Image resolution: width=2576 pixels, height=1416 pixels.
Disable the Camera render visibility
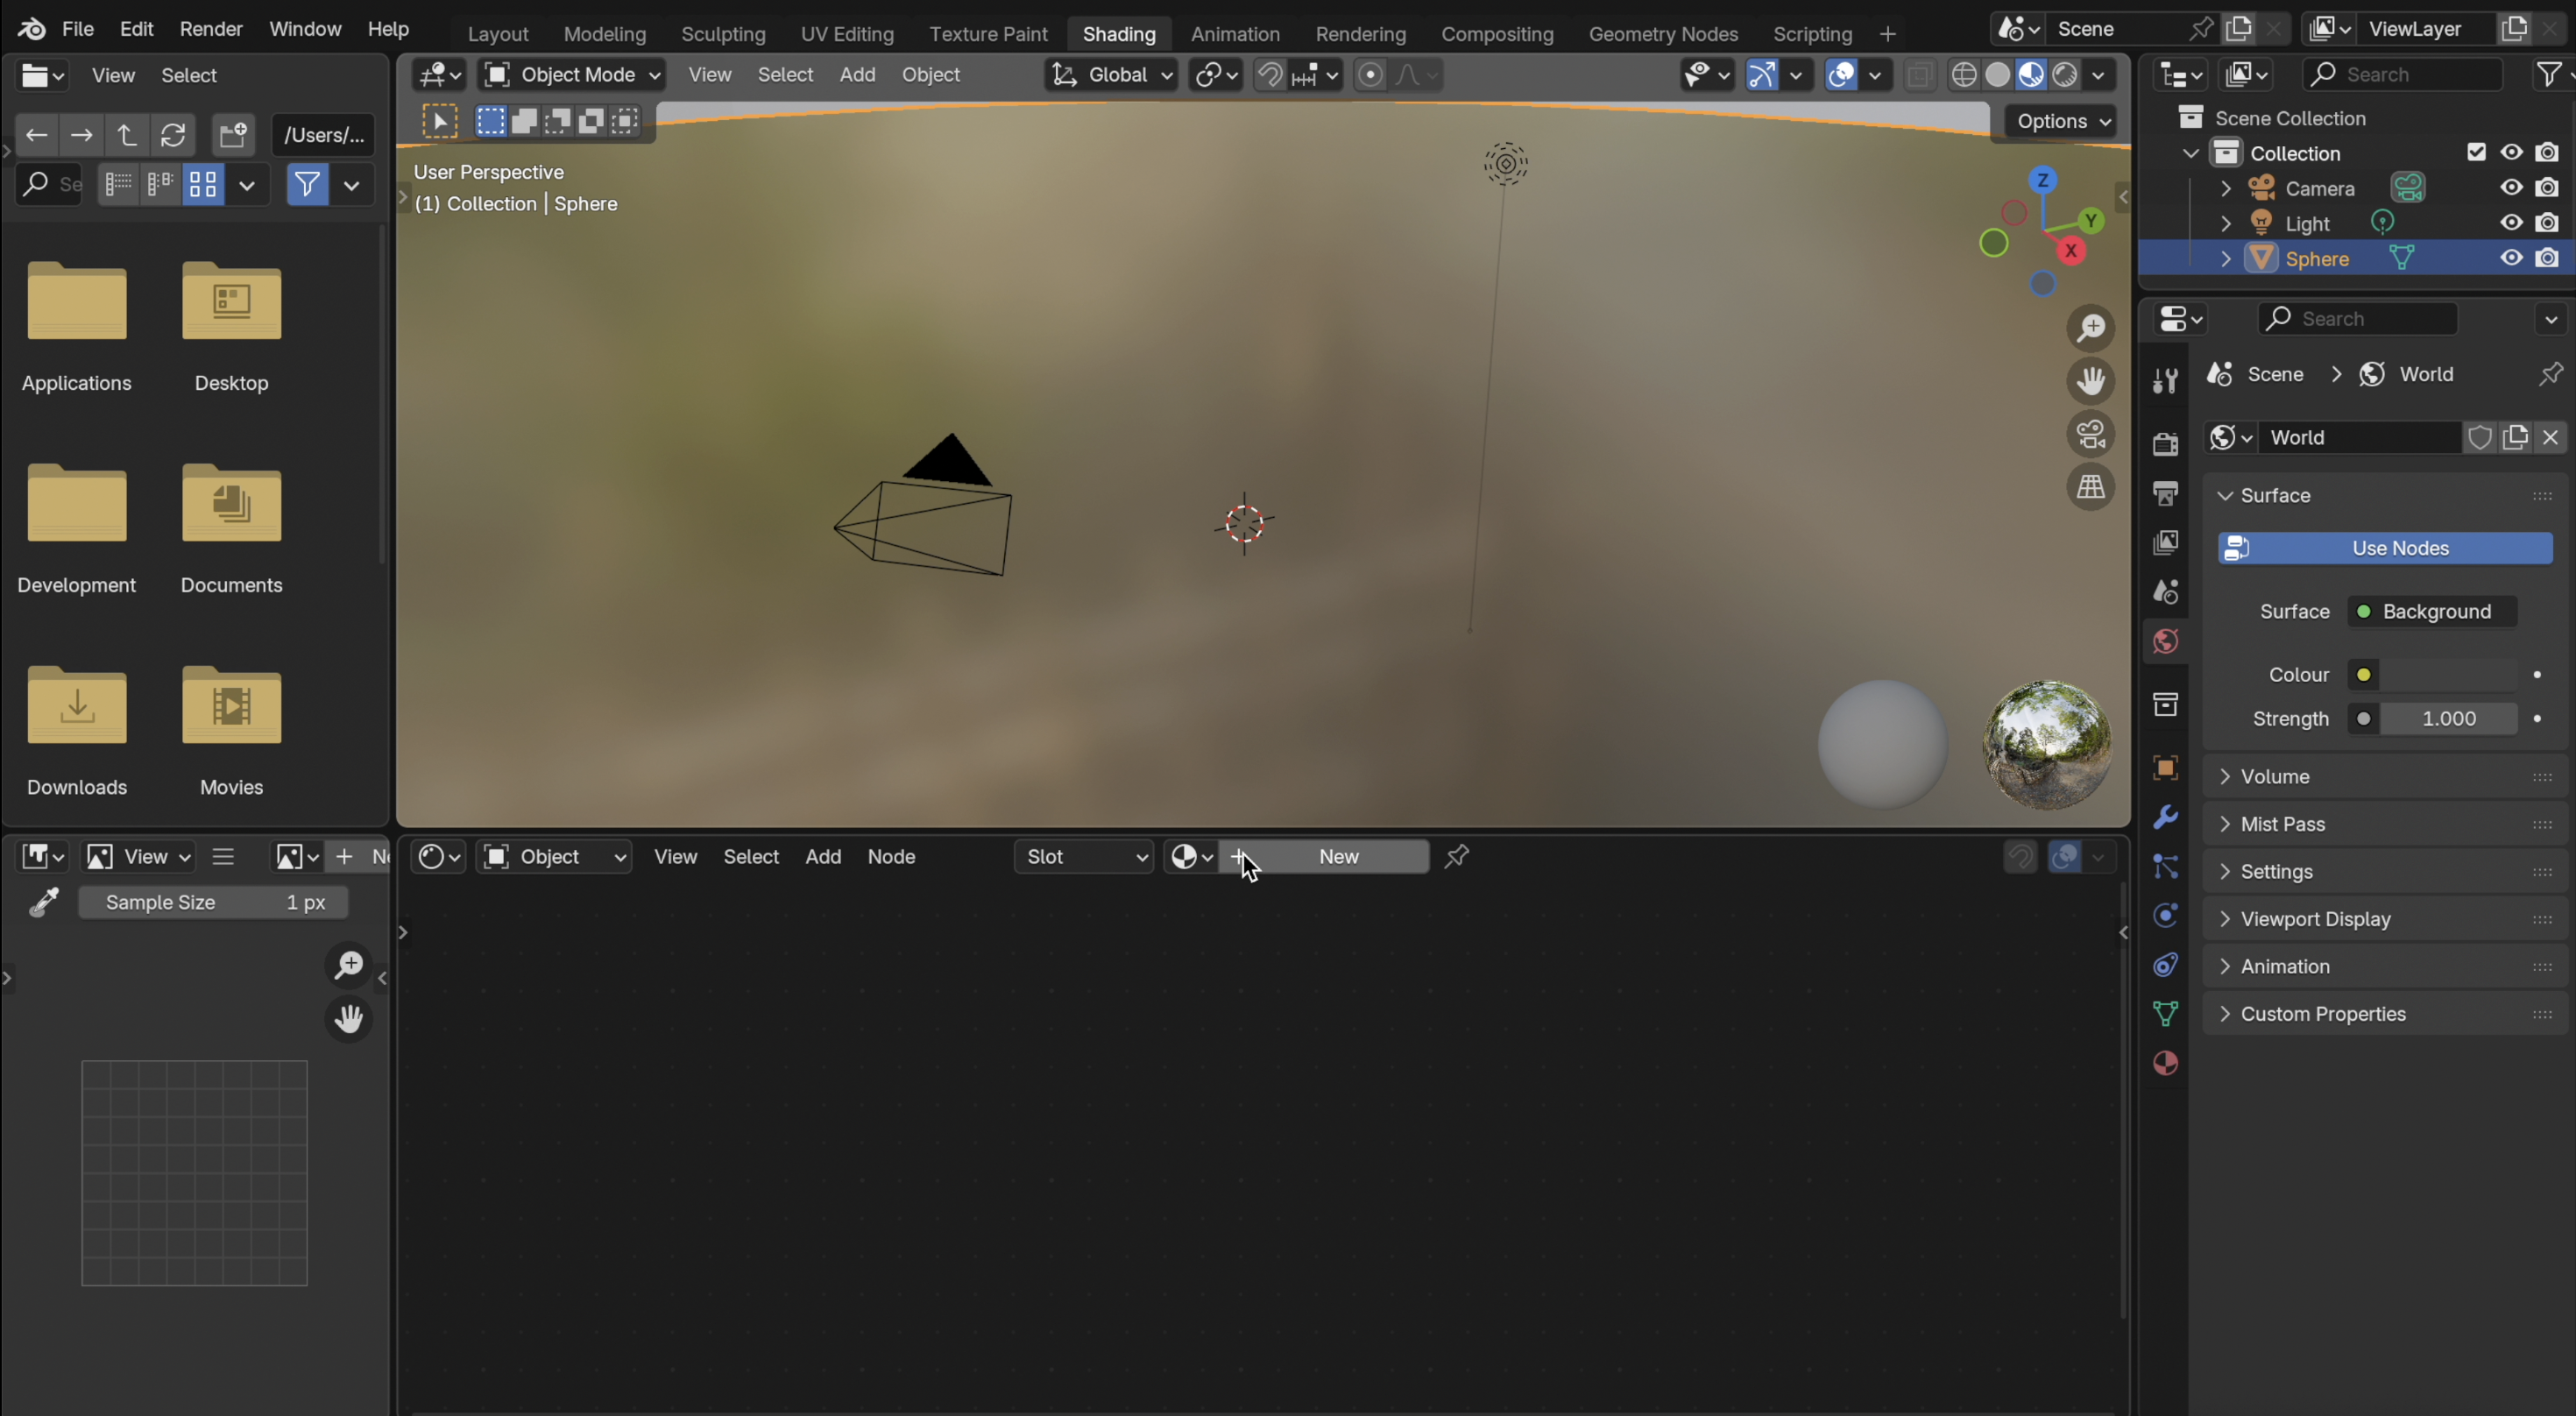coord(2547,188)
